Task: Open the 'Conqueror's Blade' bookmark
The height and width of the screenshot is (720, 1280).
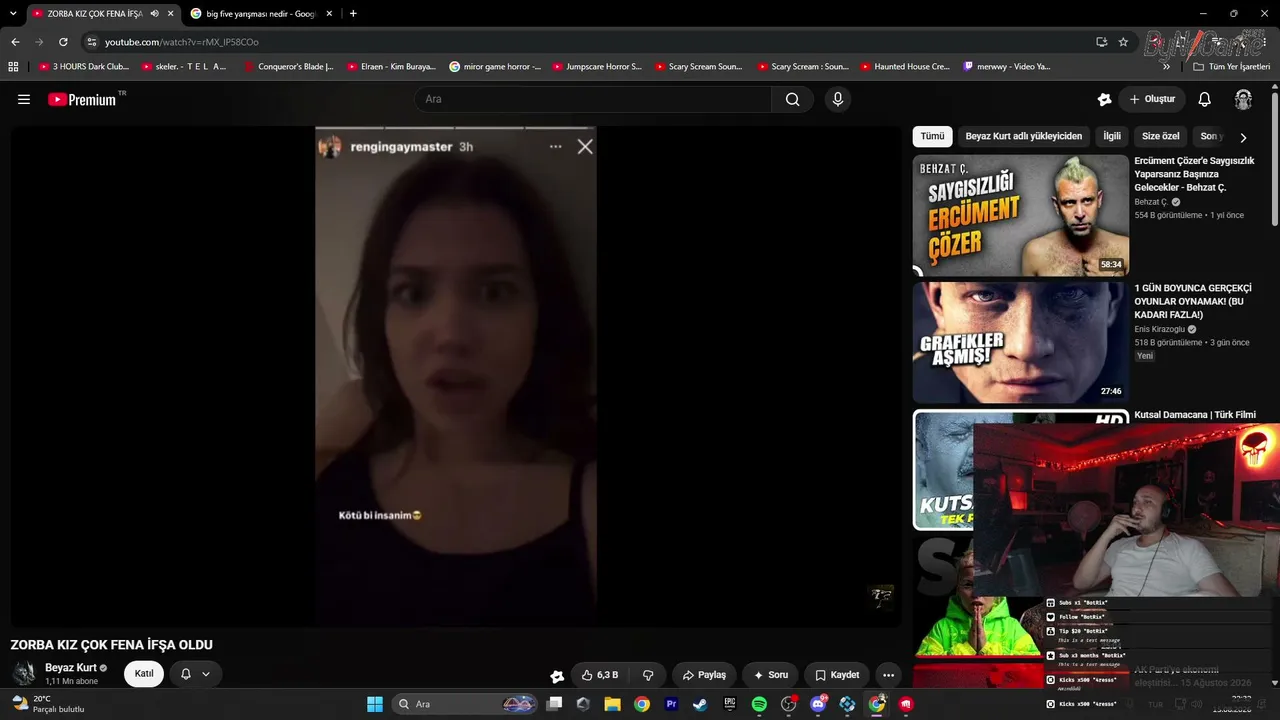Action: (x=289, y=67)
